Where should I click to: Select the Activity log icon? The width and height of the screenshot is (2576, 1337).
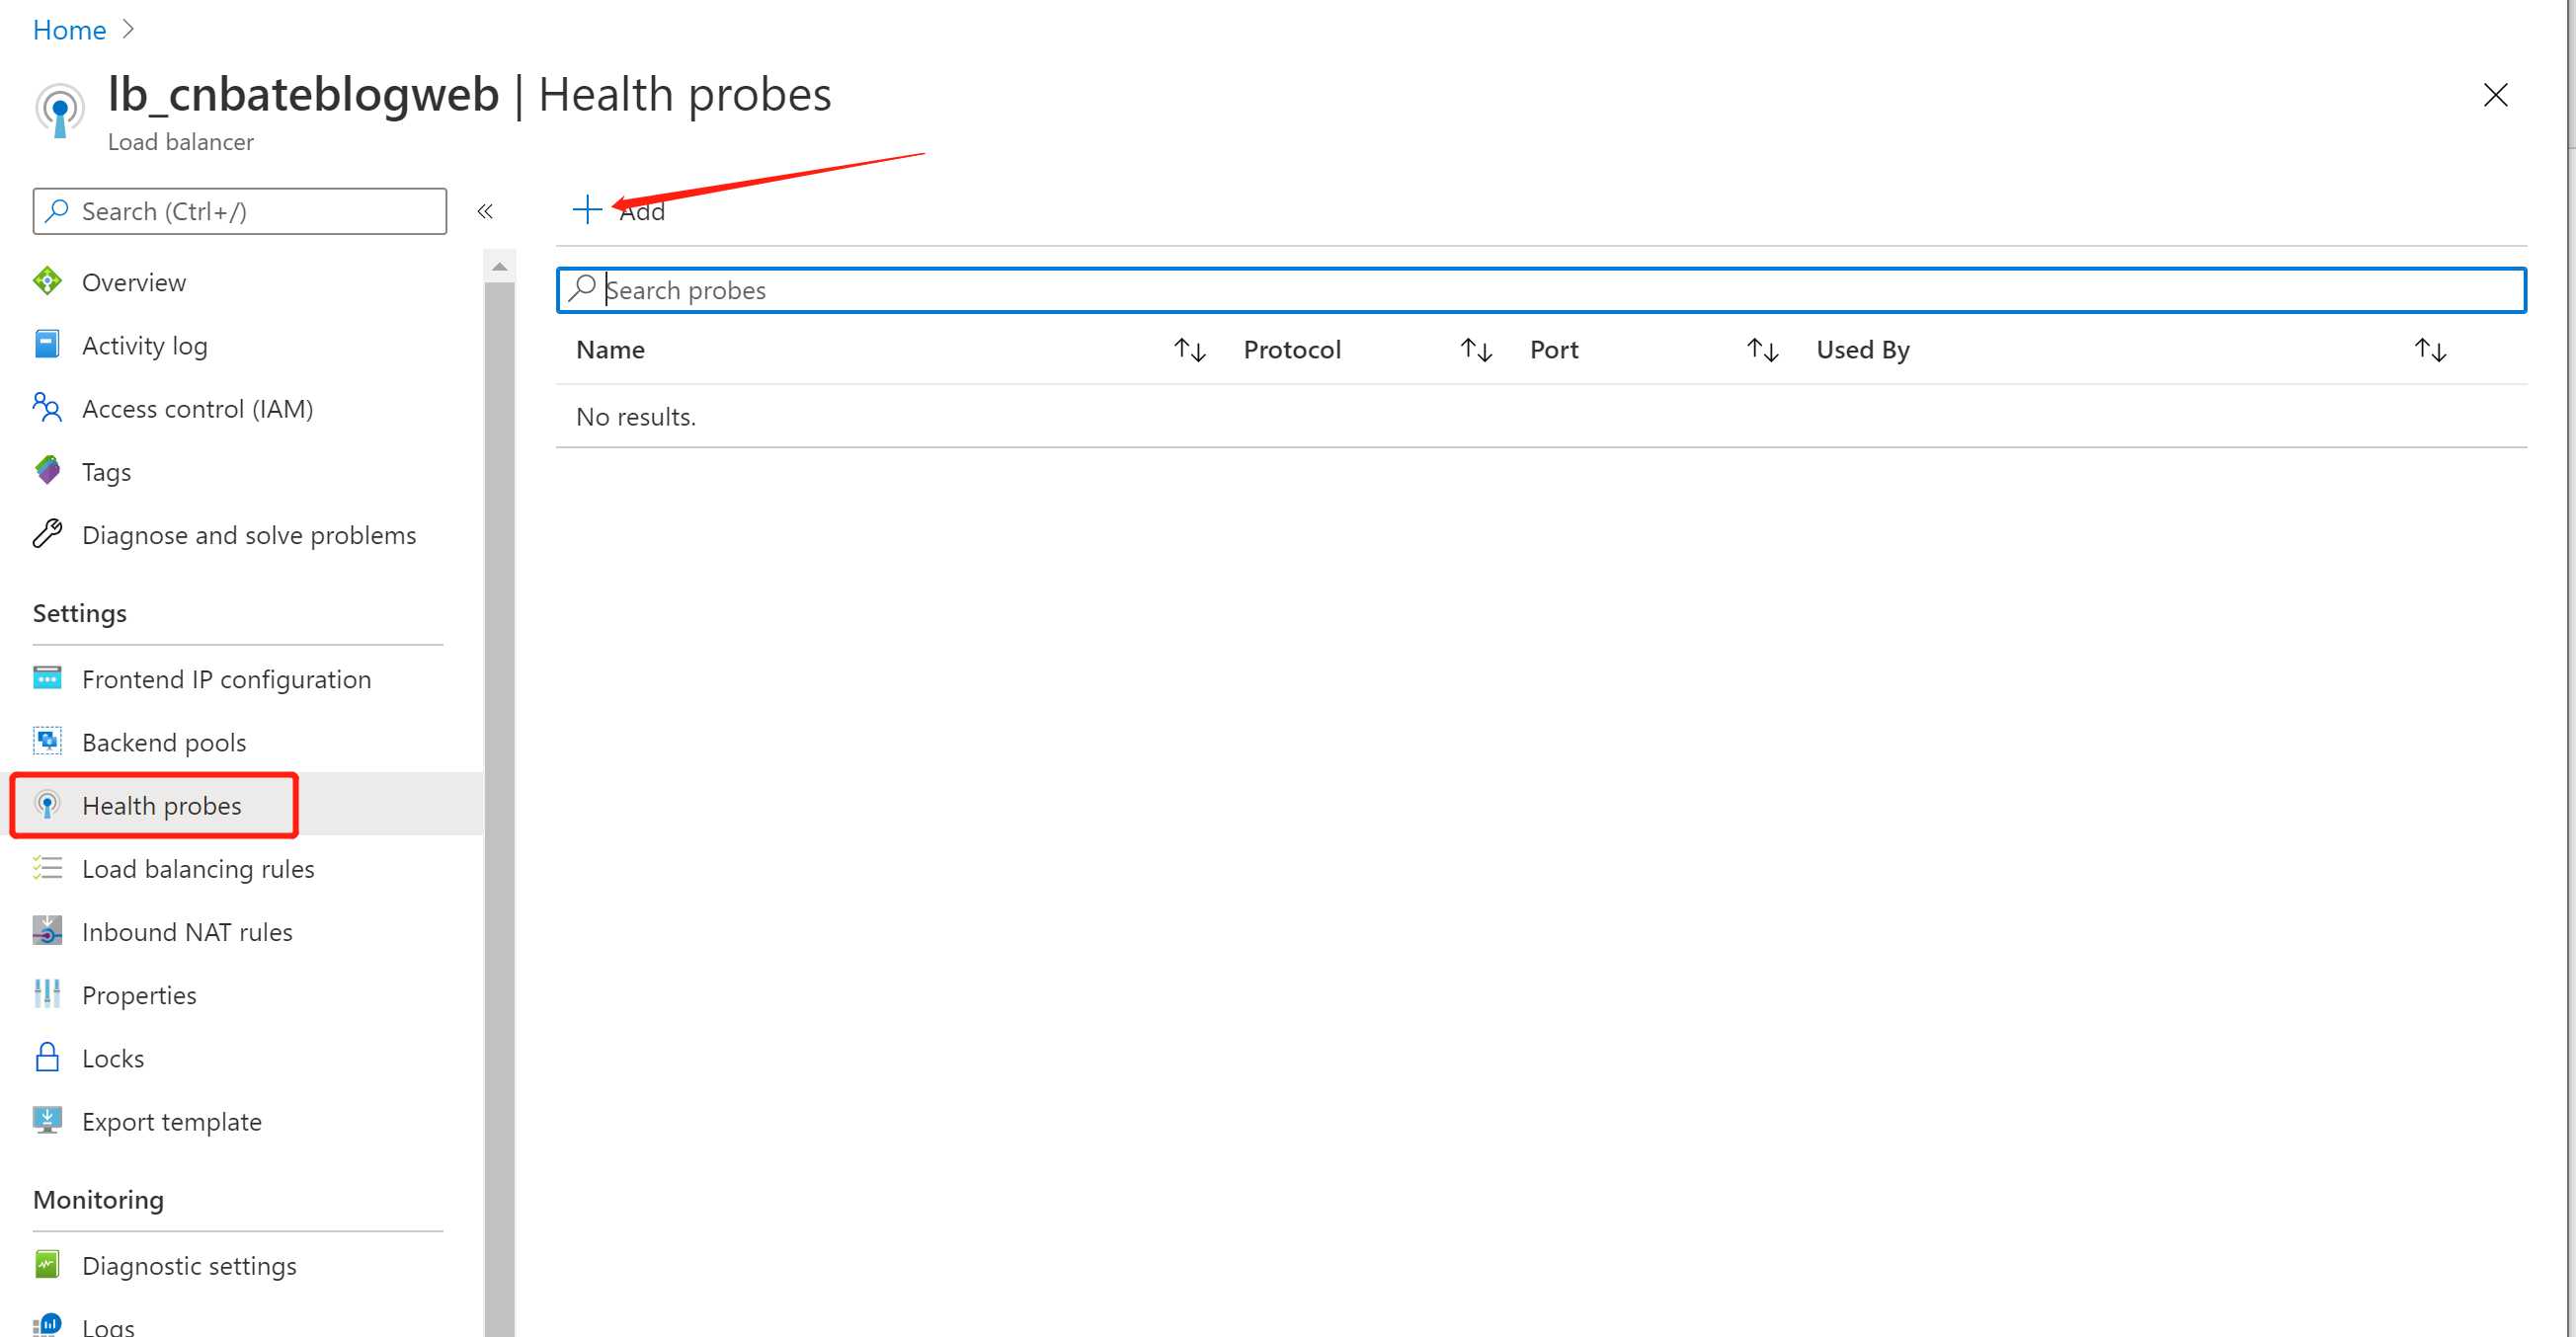[x=46, y=344]
